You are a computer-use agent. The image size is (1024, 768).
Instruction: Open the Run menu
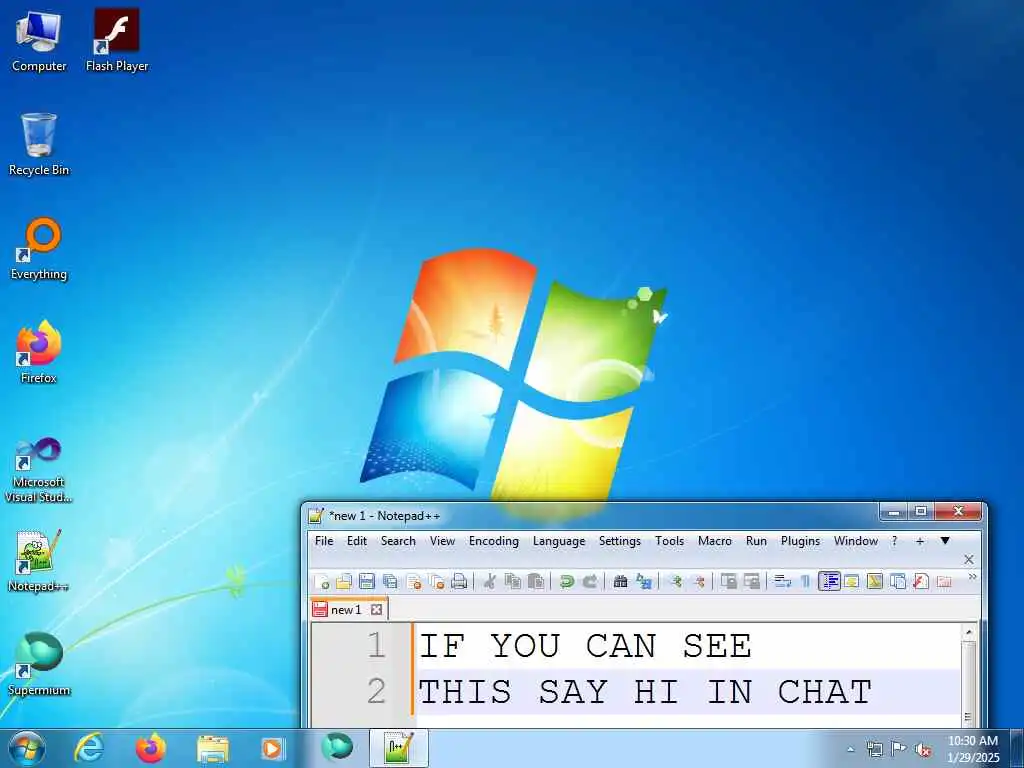click(756, 541)
